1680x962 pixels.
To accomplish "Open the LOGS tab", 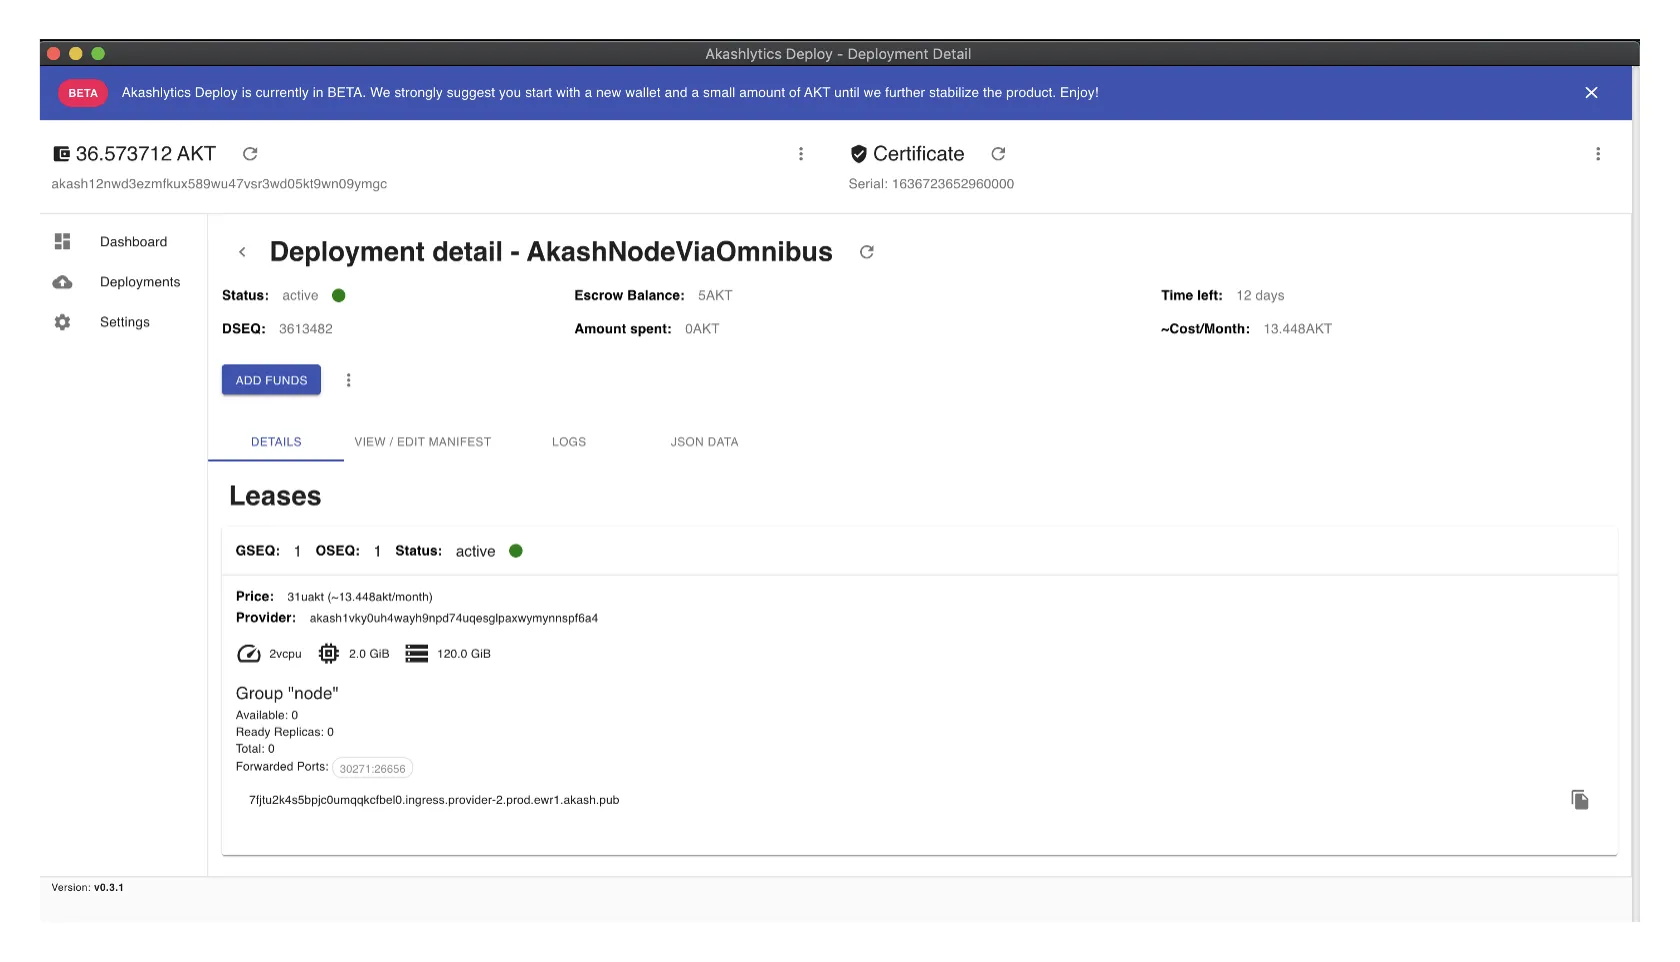I will [x=568, y=442].
